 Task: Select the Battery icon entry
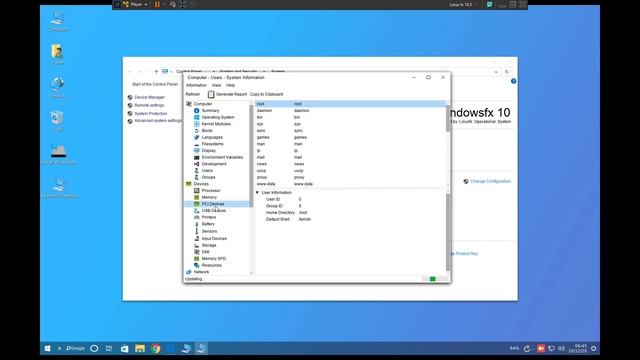196,224
